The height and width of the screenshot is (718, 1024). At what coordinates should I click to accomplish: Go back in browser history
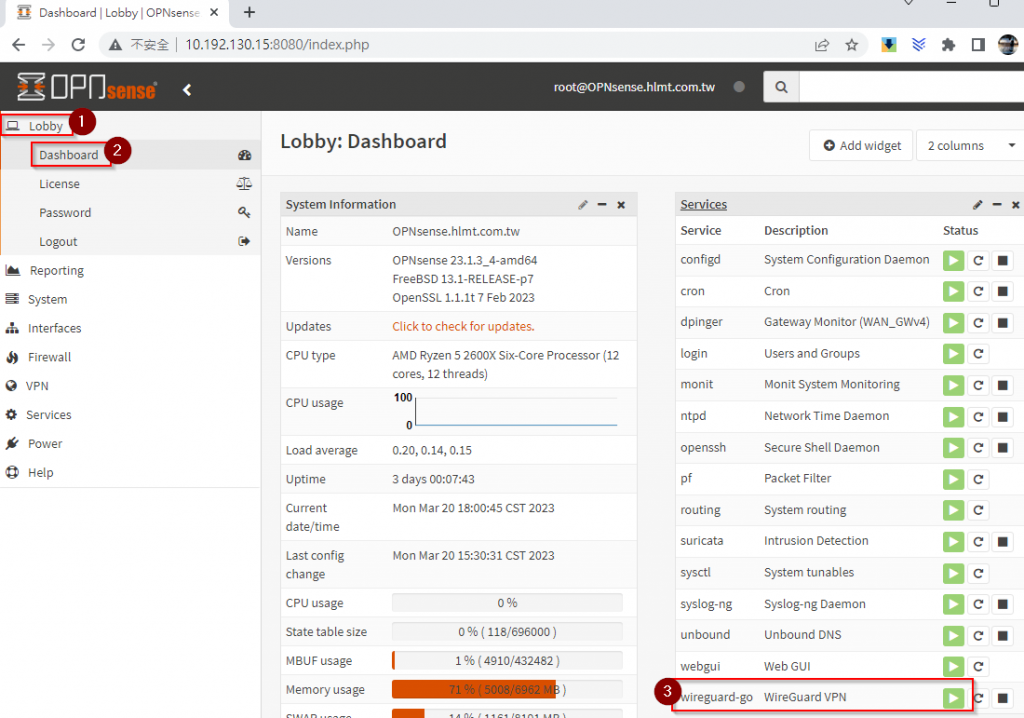(x=18, y=44)
